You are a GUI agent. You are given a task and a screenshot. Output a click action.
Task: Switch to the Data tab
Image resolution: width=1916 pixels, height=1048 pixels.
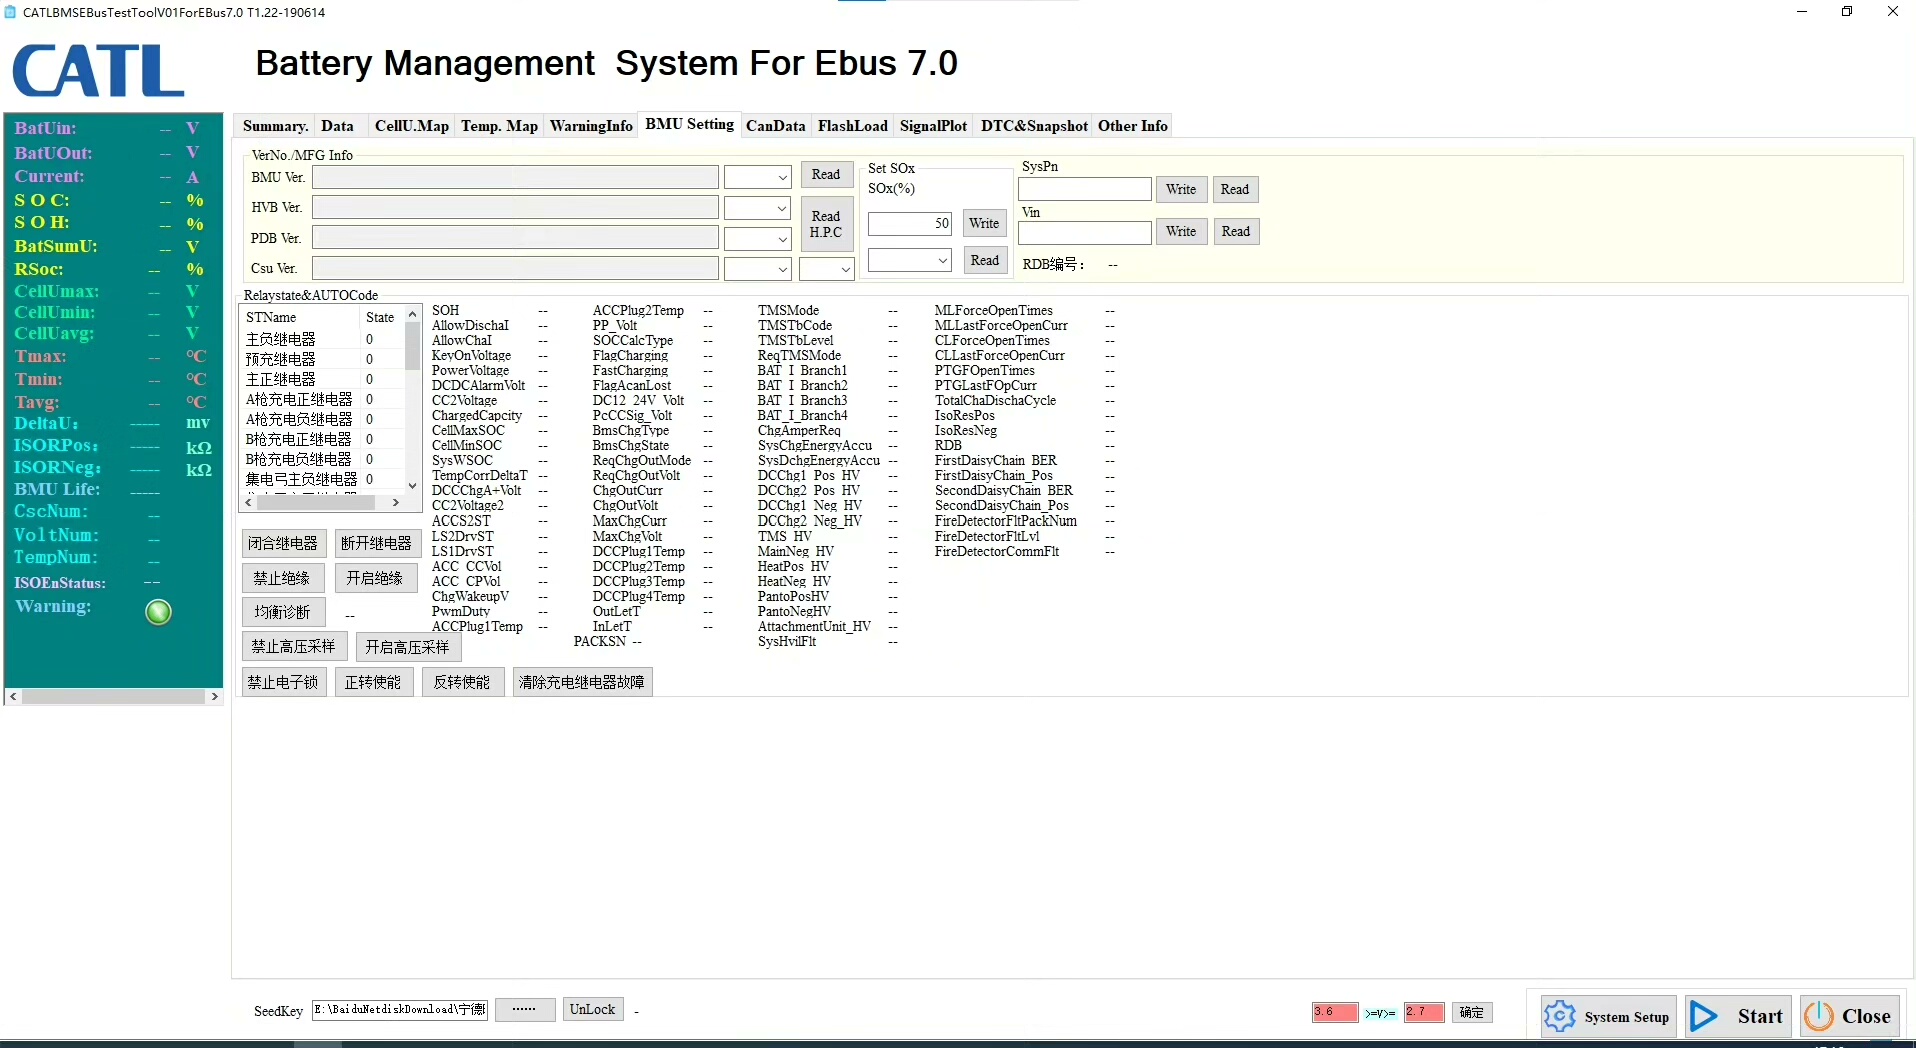[337, 126]
